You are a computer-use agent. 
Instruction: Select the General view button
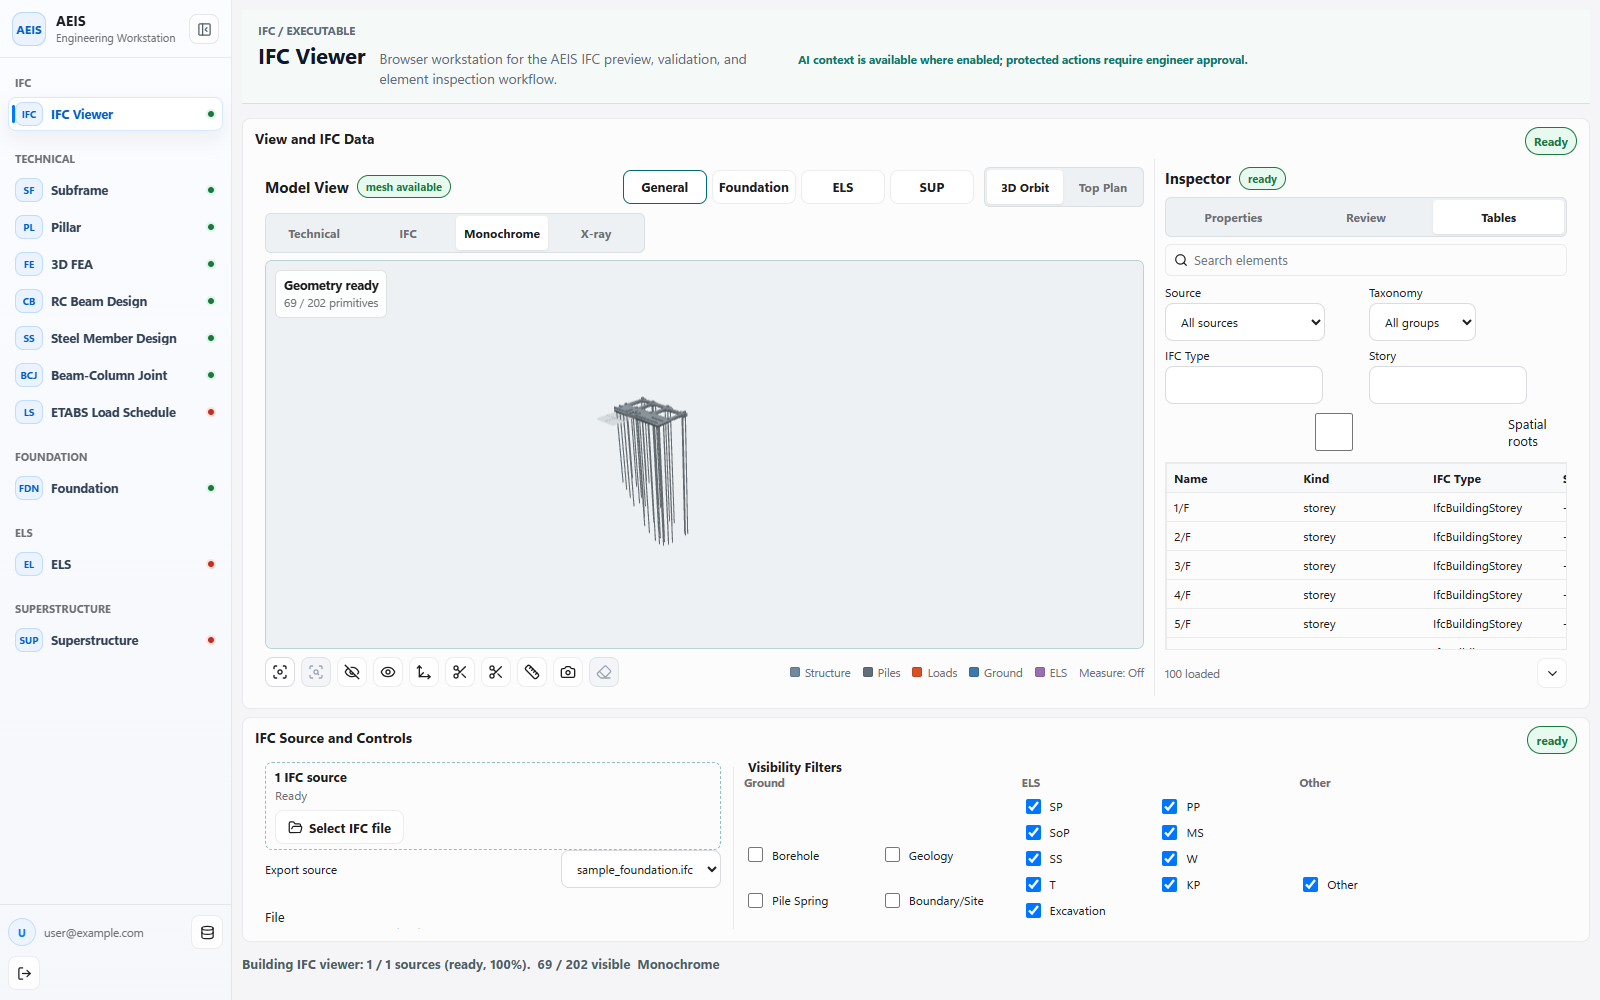coord(665,187)
